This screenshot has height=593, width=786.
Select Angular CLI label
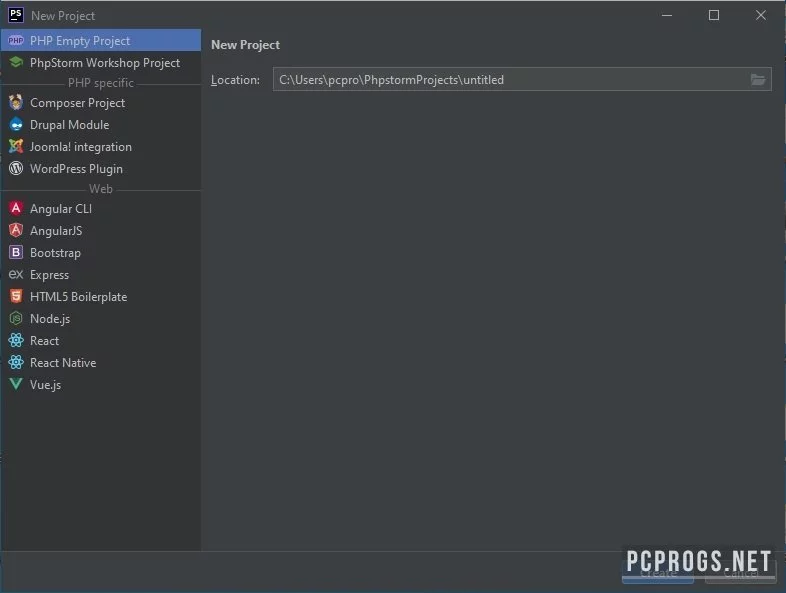click(x=61, y=209)
